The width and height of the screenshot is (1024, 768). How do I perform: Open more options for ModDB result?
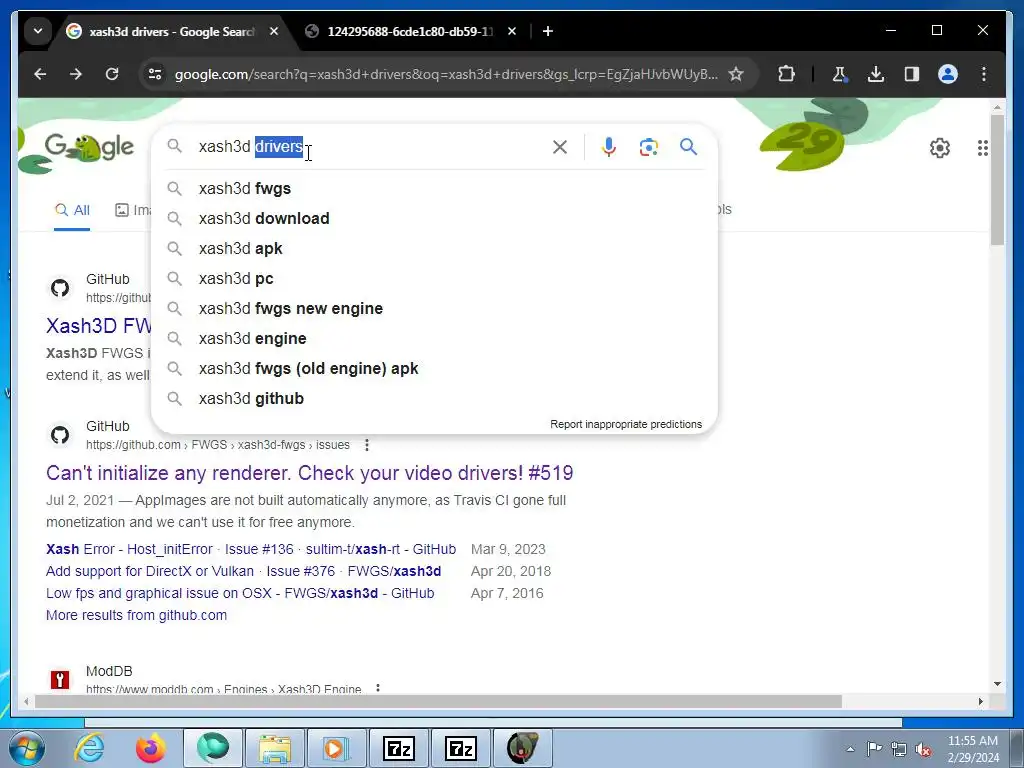pos(378,689)
